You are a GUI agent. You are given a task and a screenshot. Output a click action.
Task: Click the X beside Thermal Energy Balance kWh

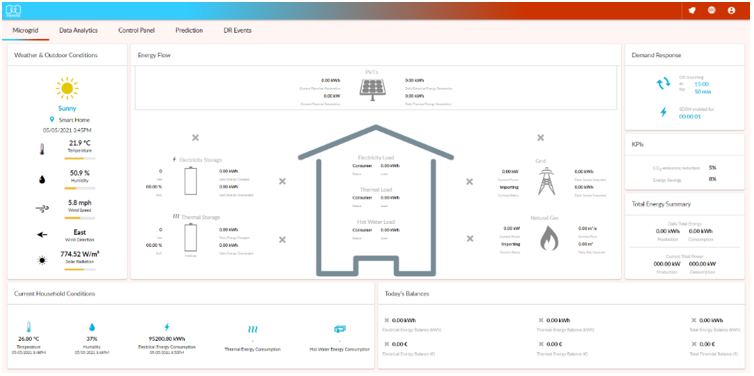(x=540, y=320)
